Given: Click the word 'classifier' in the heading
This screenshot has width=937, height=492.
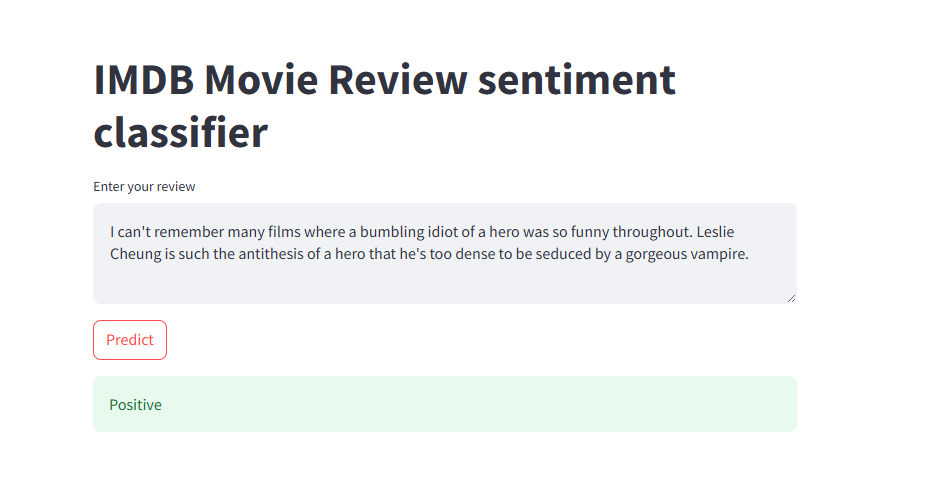Looking at the screenshot, I should pos(180,133).
